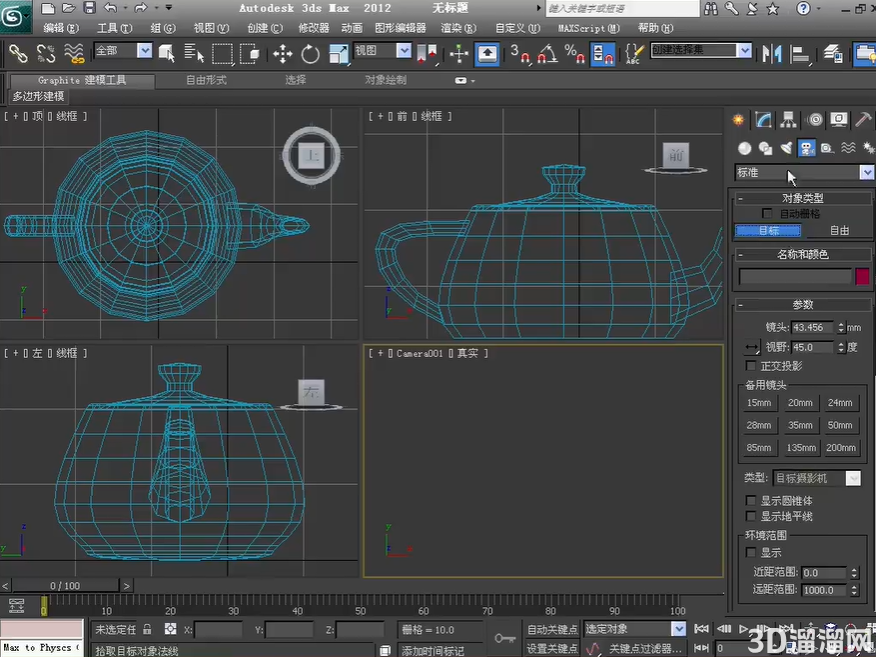Viewport: 876px width, 657px height.
Task: Select the Geometry creation category sphere icon
Action: pos(744,147)
